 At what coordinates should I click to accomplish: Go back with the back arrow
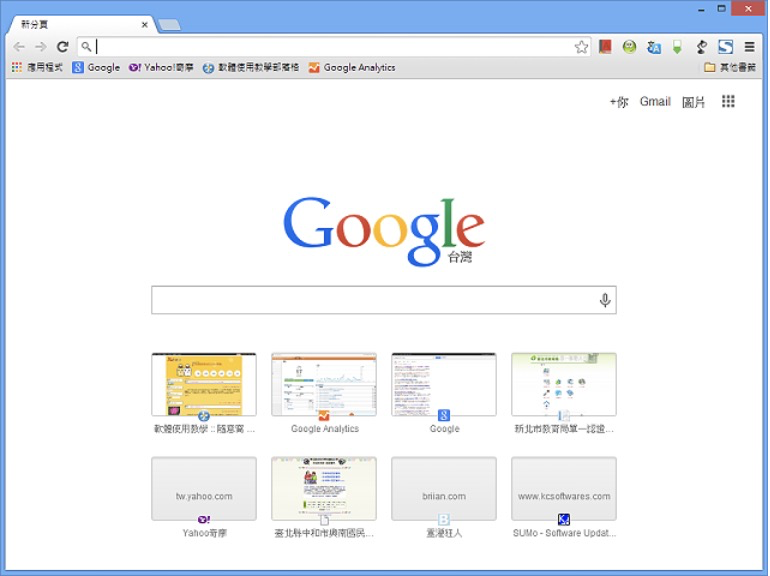click(x=19, y=47)
